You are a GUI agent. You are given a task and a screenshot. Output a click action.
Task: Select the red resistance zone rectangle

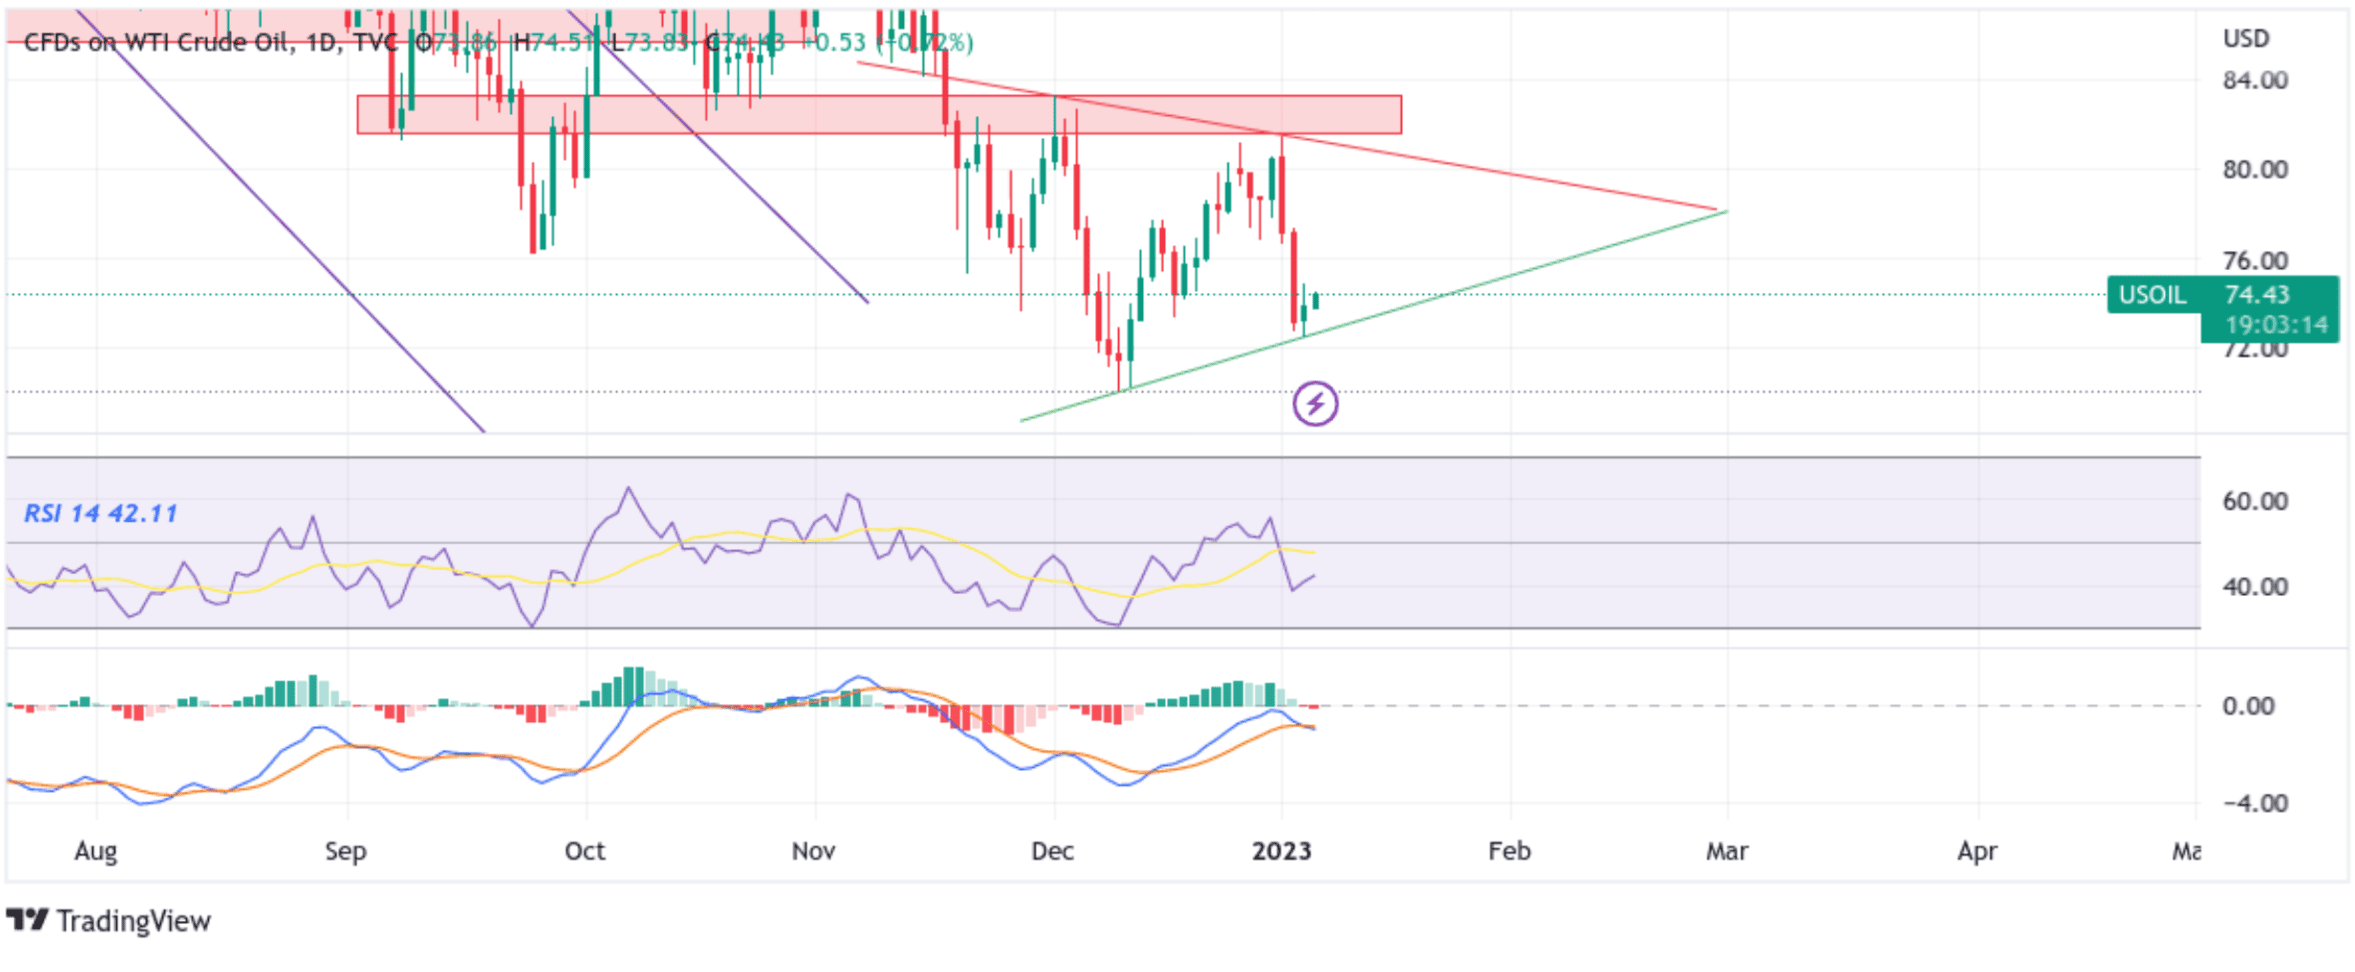click(879, 115)
